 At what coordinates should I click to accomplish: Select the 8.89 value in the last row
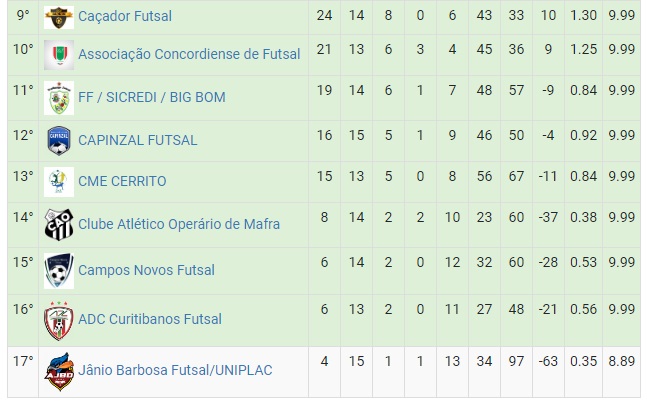coord(621,361)
